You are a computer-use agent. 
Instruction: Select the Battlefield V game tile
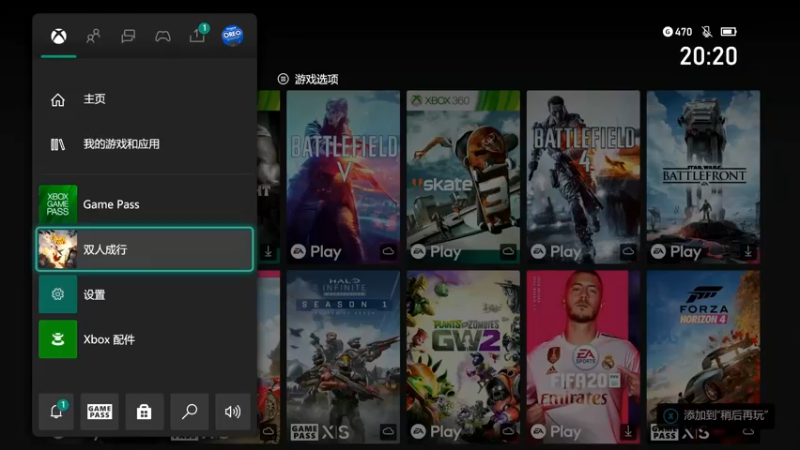343,177
